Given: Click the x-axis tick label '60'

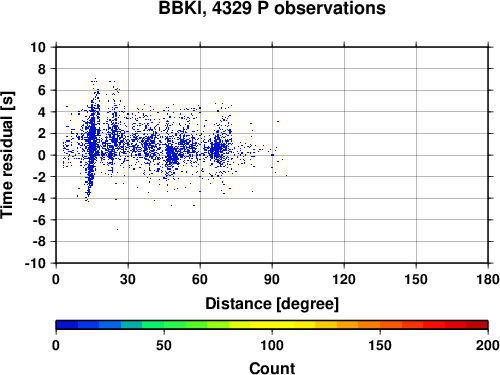Looking at the screenshot, I should [x=200, y=279].
